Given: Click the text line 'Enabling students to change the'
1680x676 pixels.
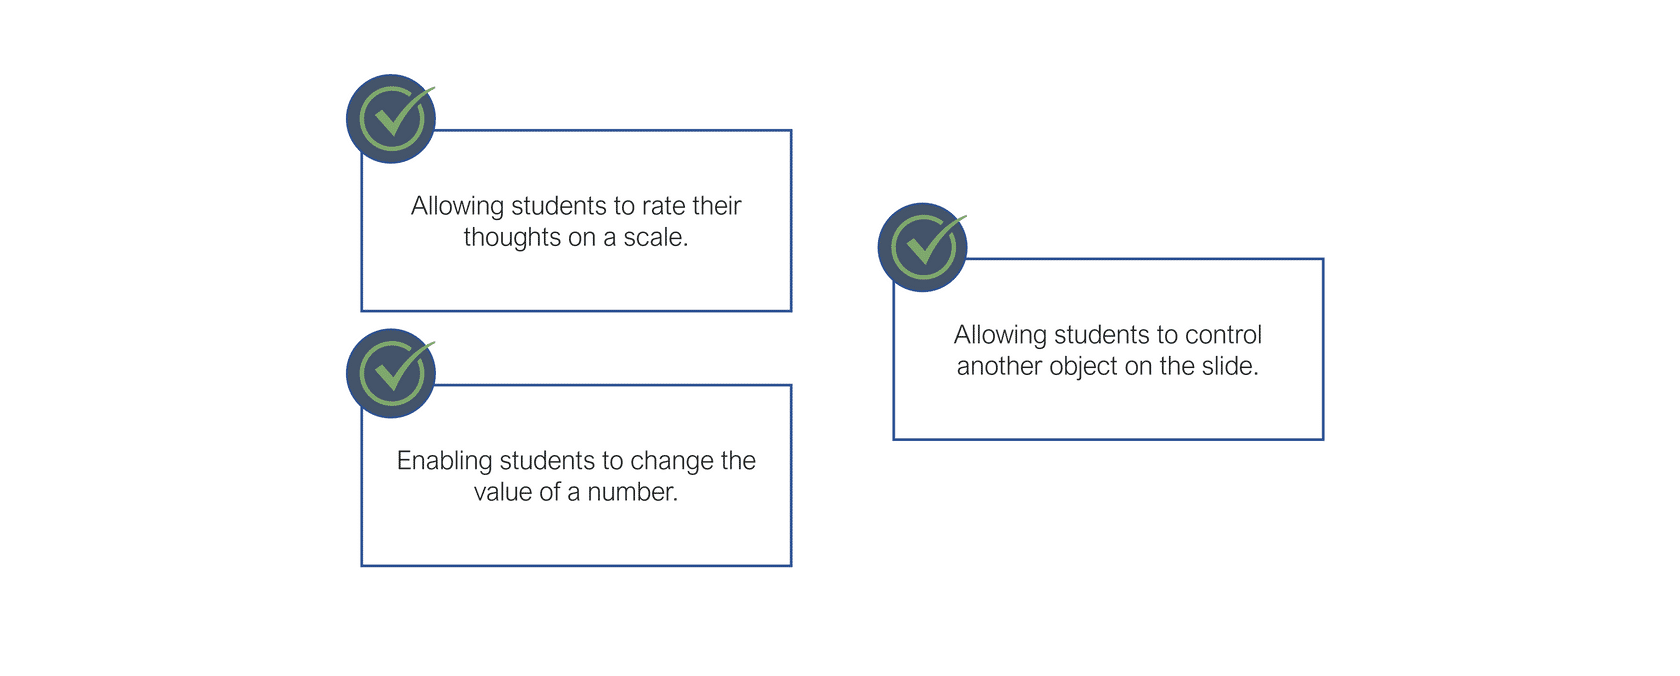Looking at the screenshot, I should [x=576, y=461].
